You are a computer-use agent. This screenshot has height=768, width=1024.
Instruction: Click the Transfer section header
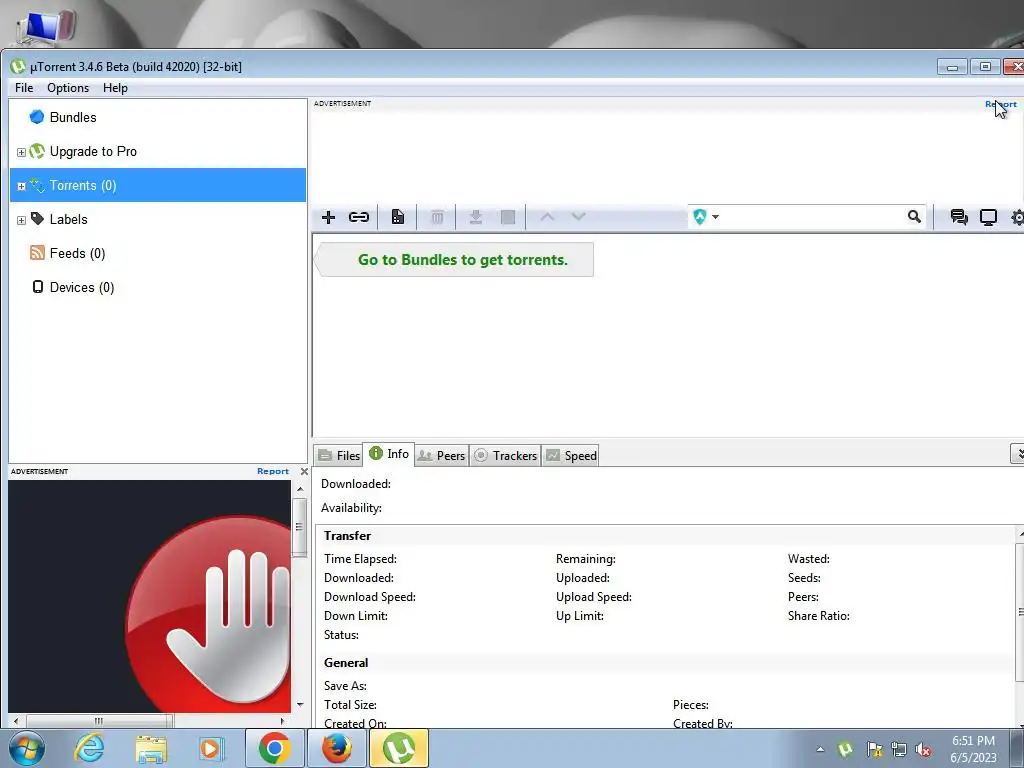click(x=347, y=536)
